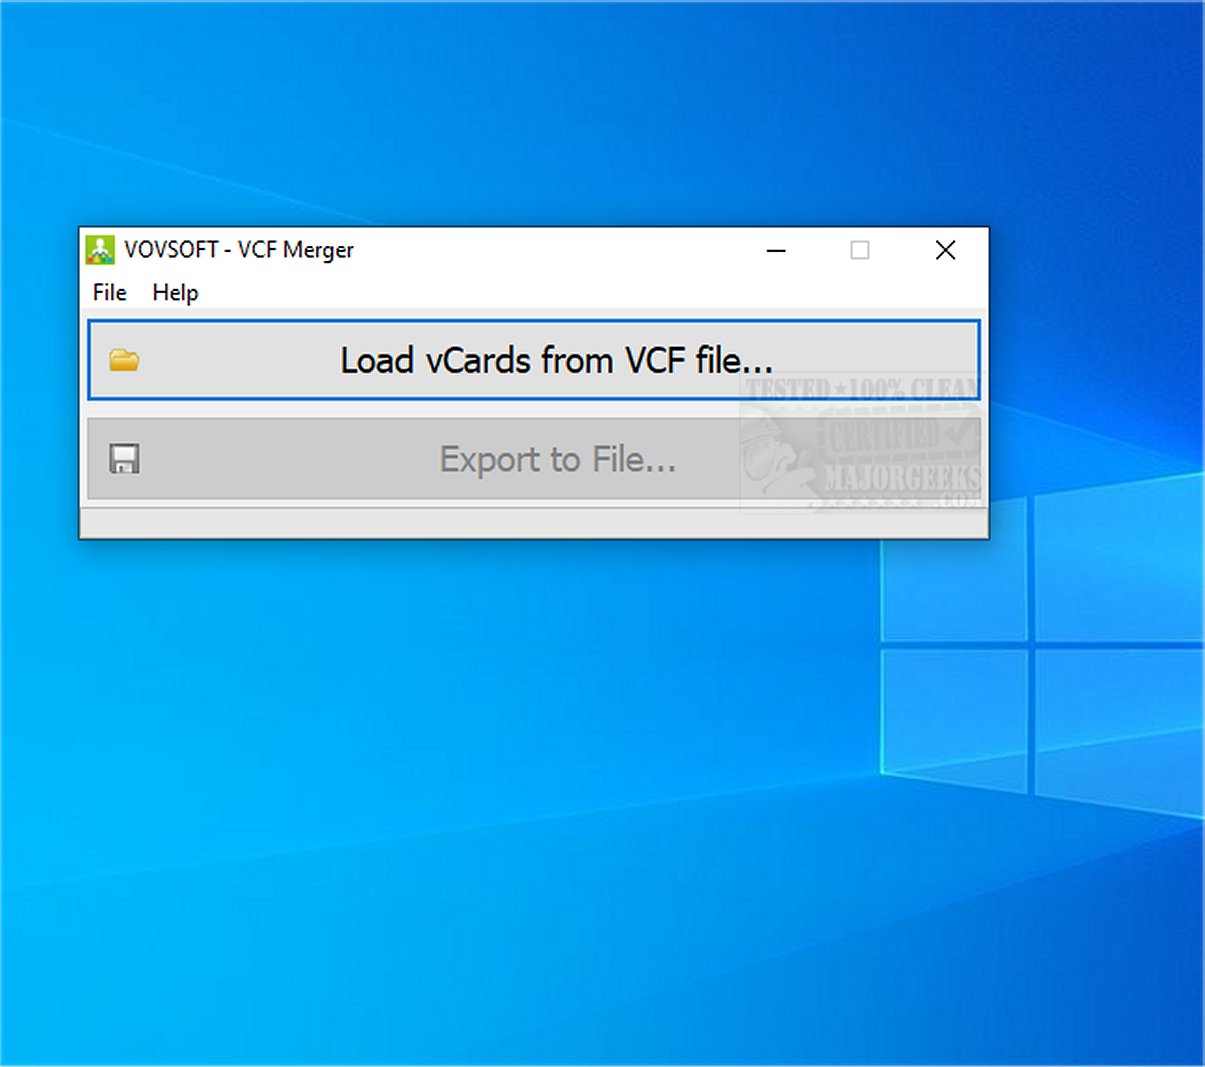The image size is (1205, 1067).
Task: Click the VOVSOFT logo icon in window header
Action: (x=100, y=250)
